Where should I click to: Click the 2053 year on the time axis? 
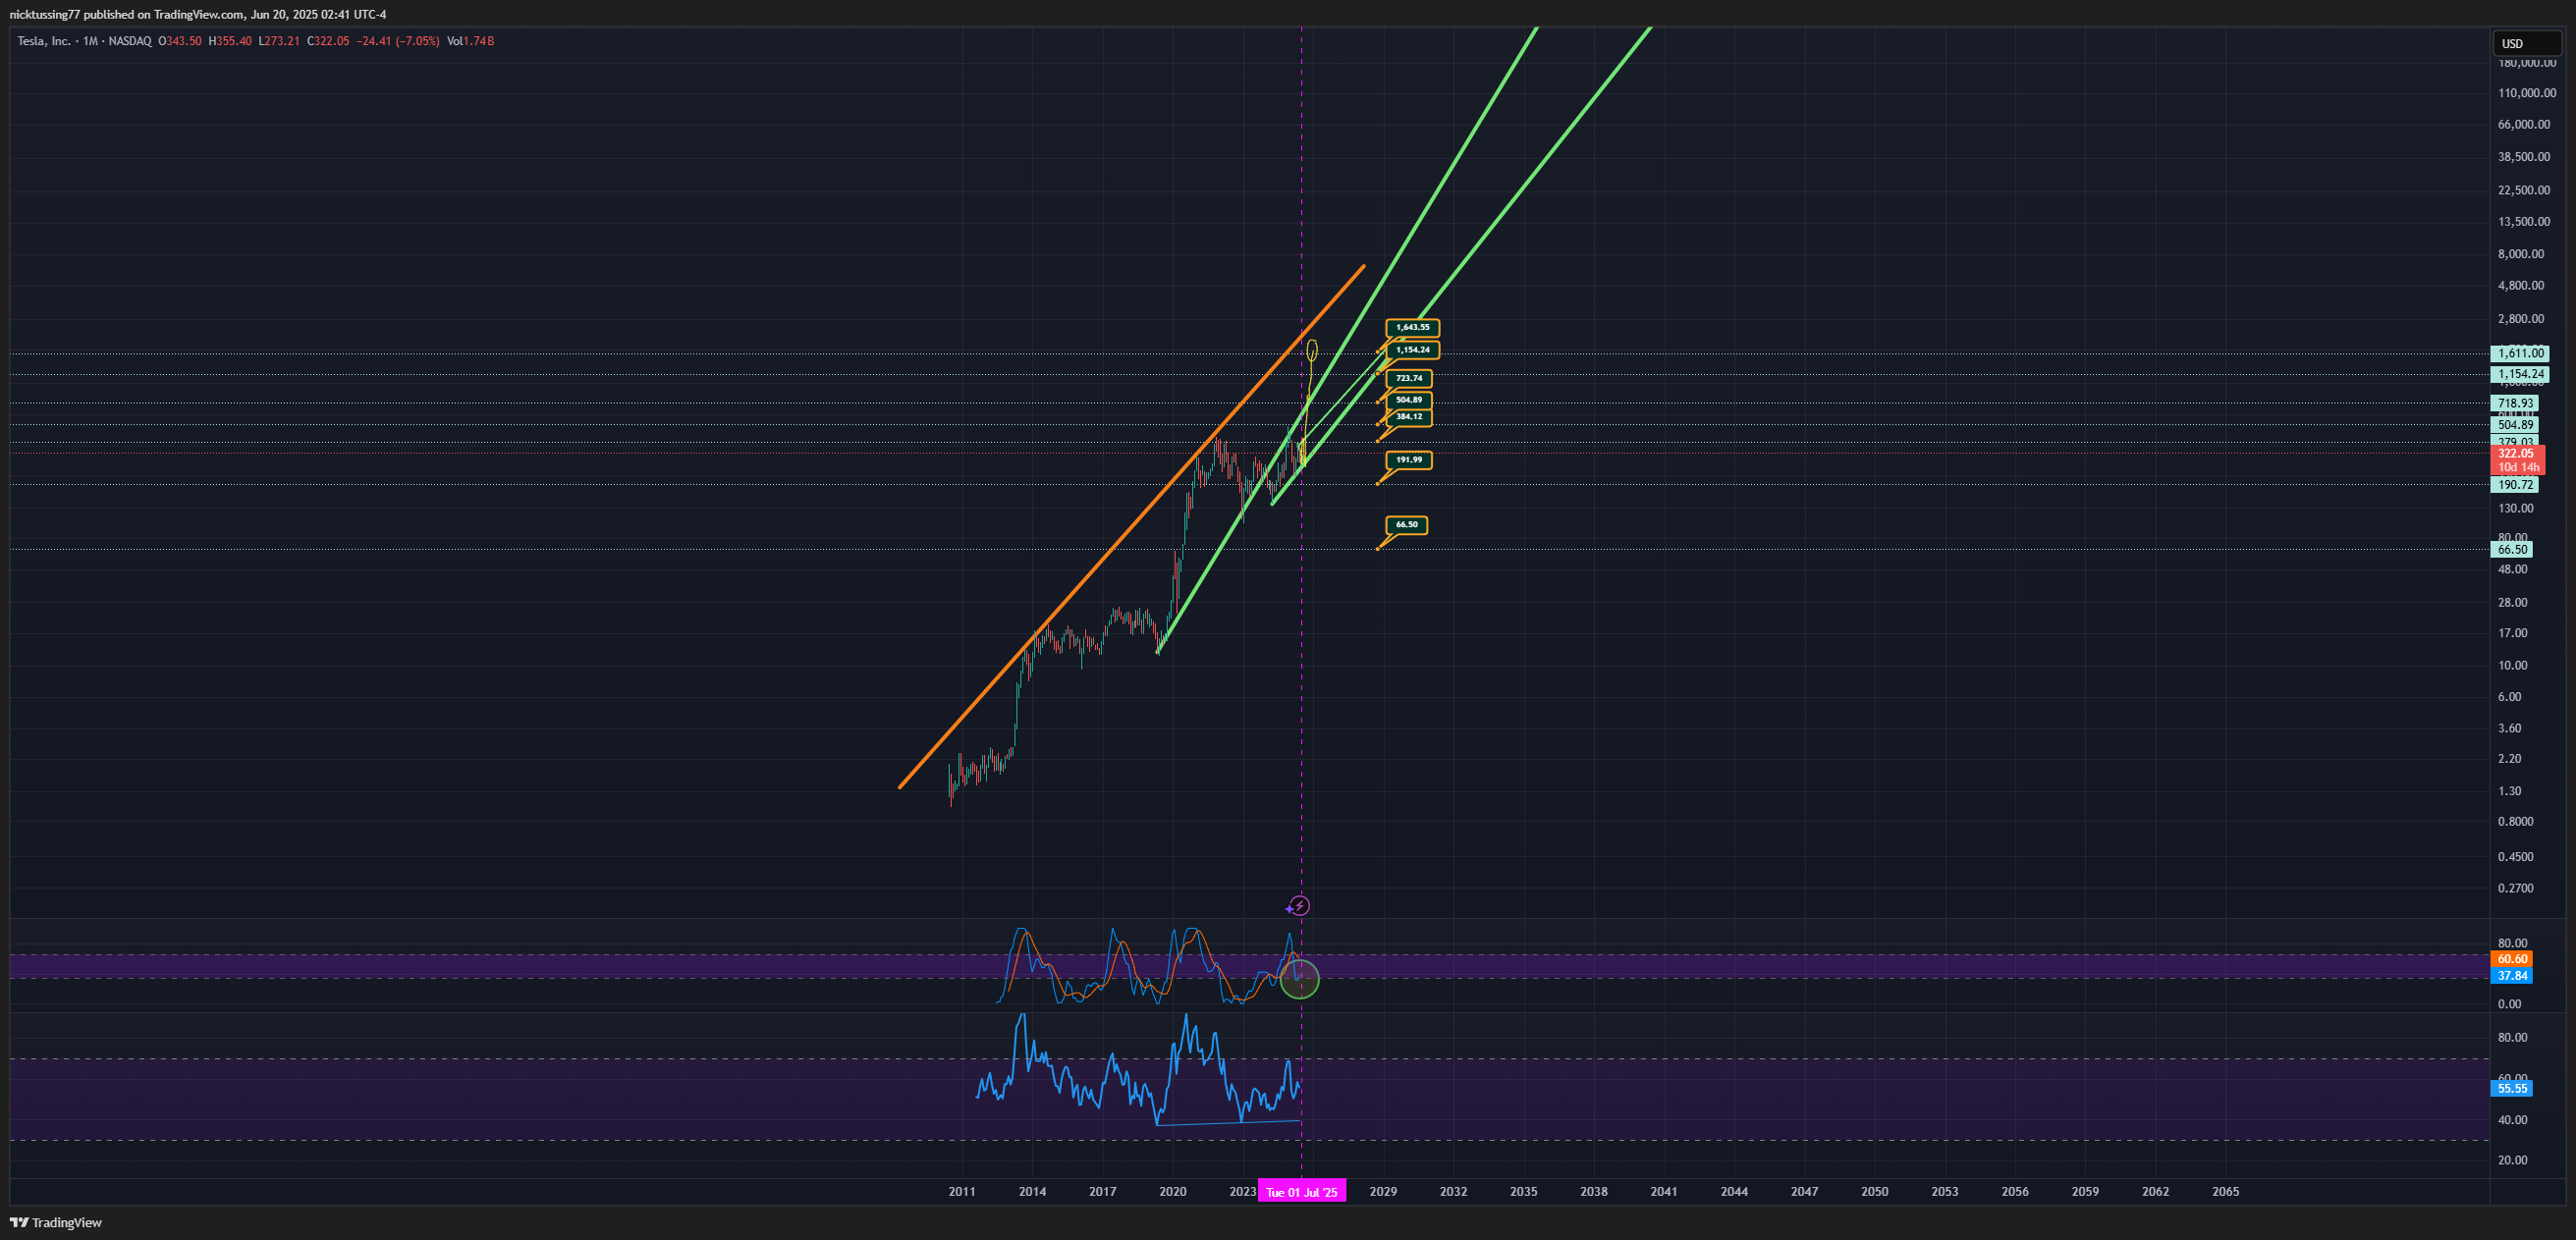click(x=1945, y=1191)
